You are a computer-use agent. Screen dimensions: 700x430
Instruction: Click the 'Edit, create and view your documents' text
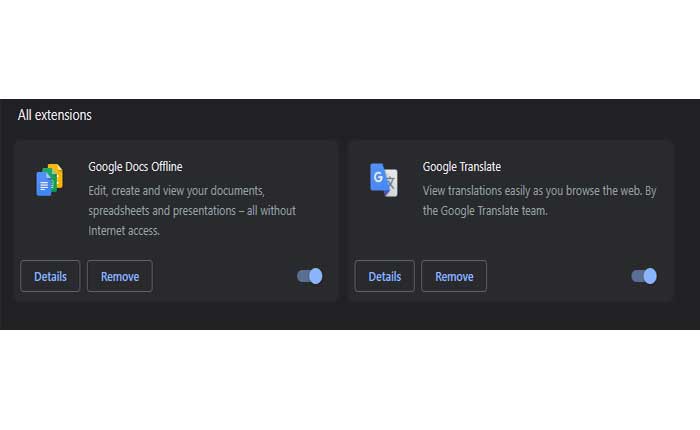[176, 191]
